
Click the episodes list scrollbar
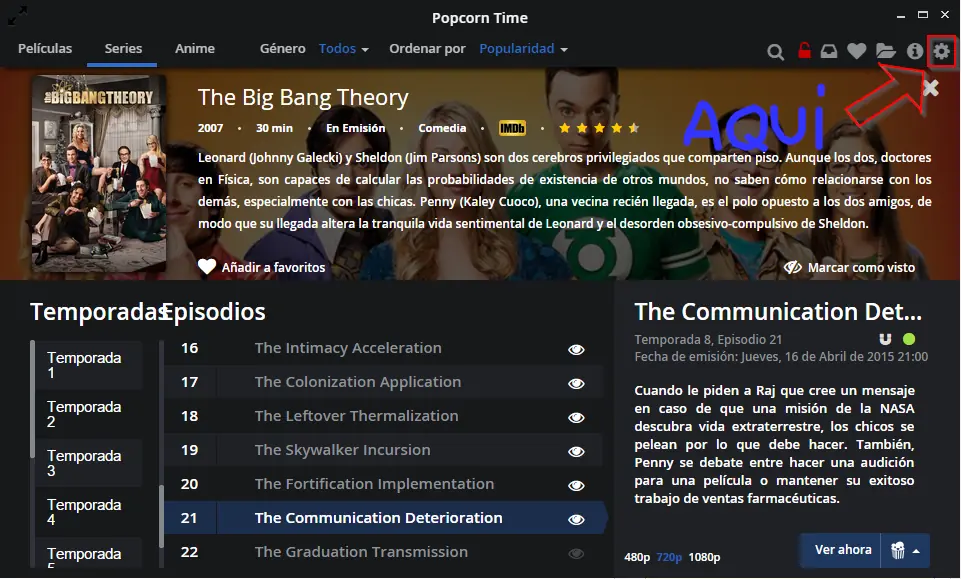coord(161,517)
